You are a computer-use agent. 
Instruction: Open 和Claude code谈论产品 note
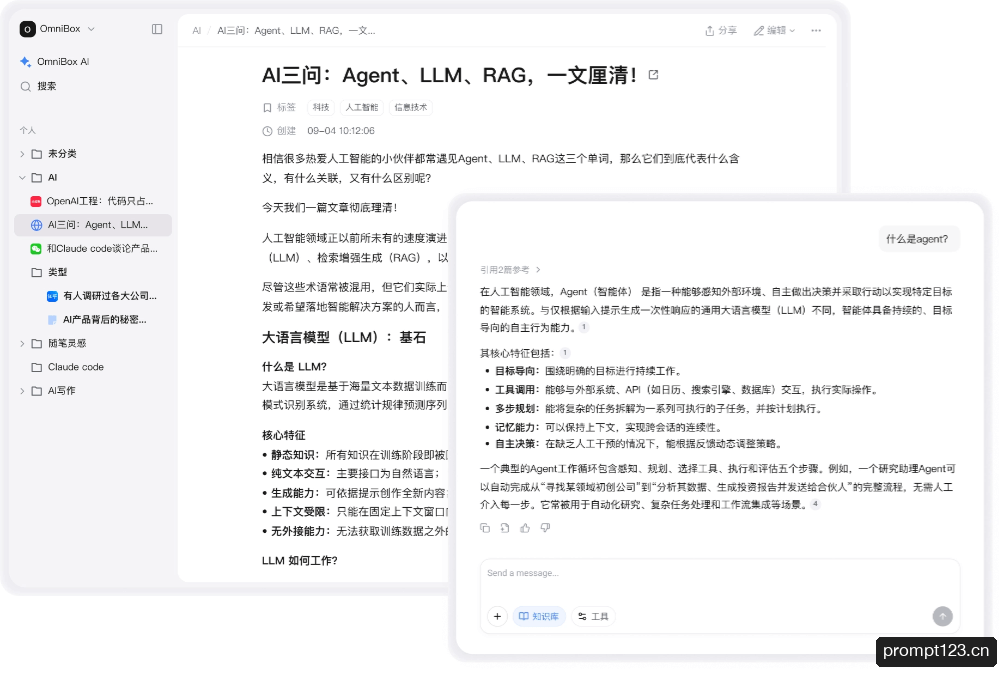(93, 249)
